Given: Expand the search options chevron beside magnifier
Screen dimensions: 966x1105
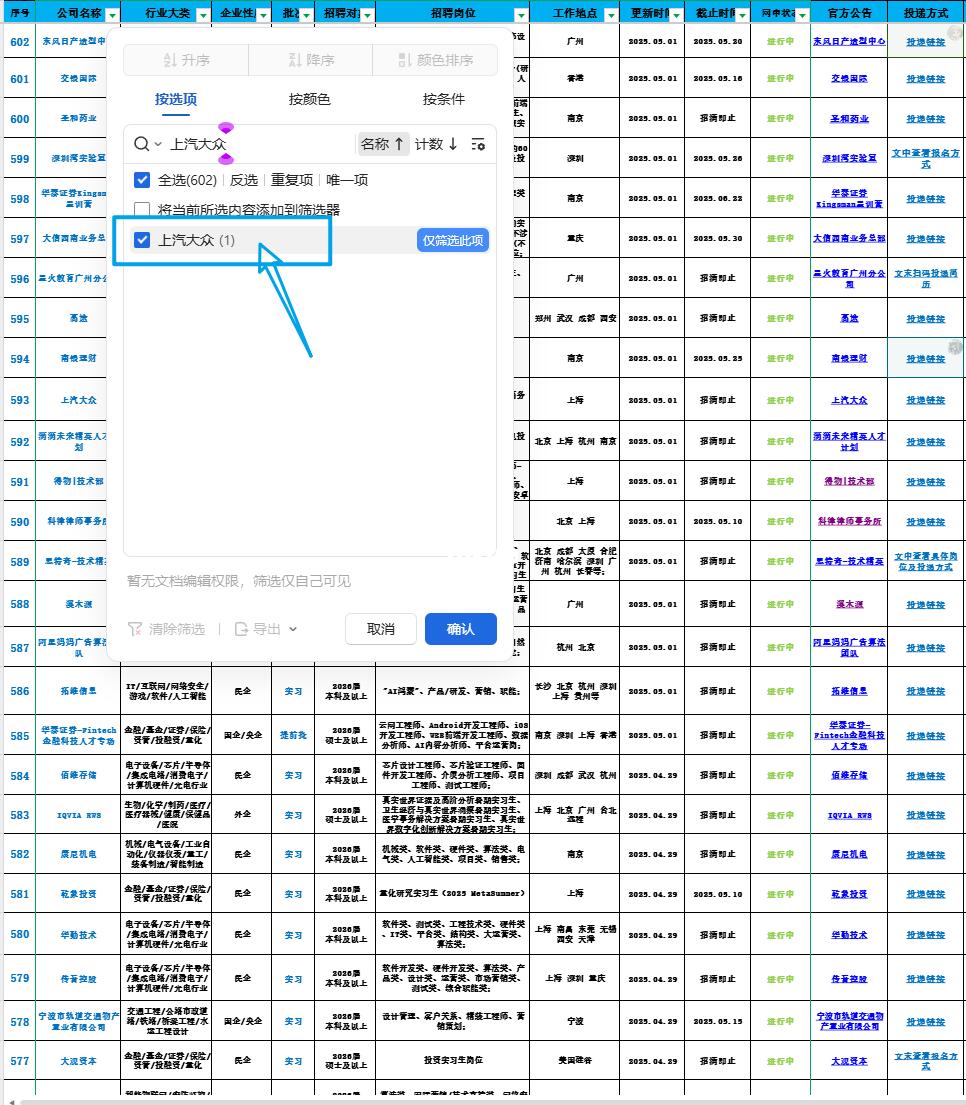Looking at the screenshot, I should (x=158, y=144).
